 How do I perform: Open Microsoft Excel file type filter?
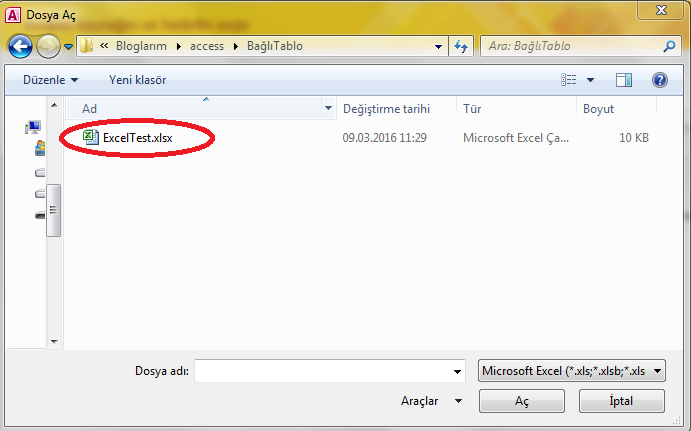(x=572, y=371)
